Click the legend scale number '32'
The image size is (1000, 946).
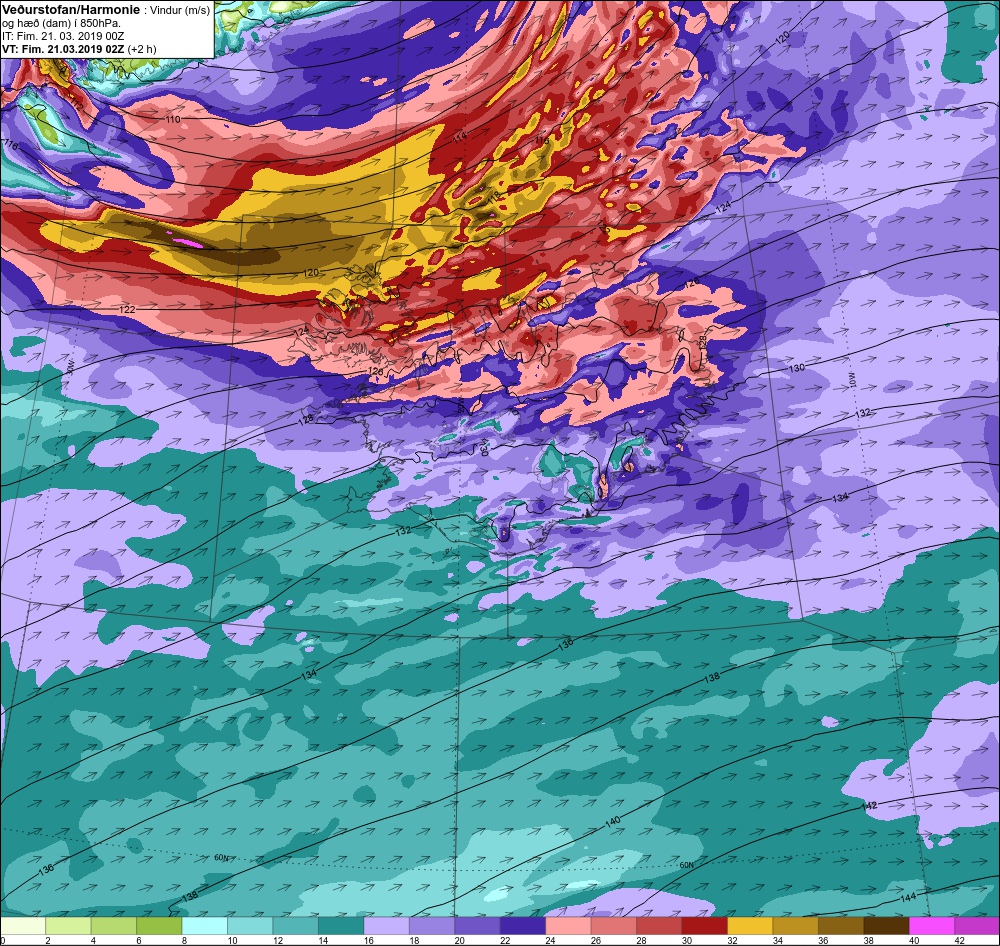(732, 940)
